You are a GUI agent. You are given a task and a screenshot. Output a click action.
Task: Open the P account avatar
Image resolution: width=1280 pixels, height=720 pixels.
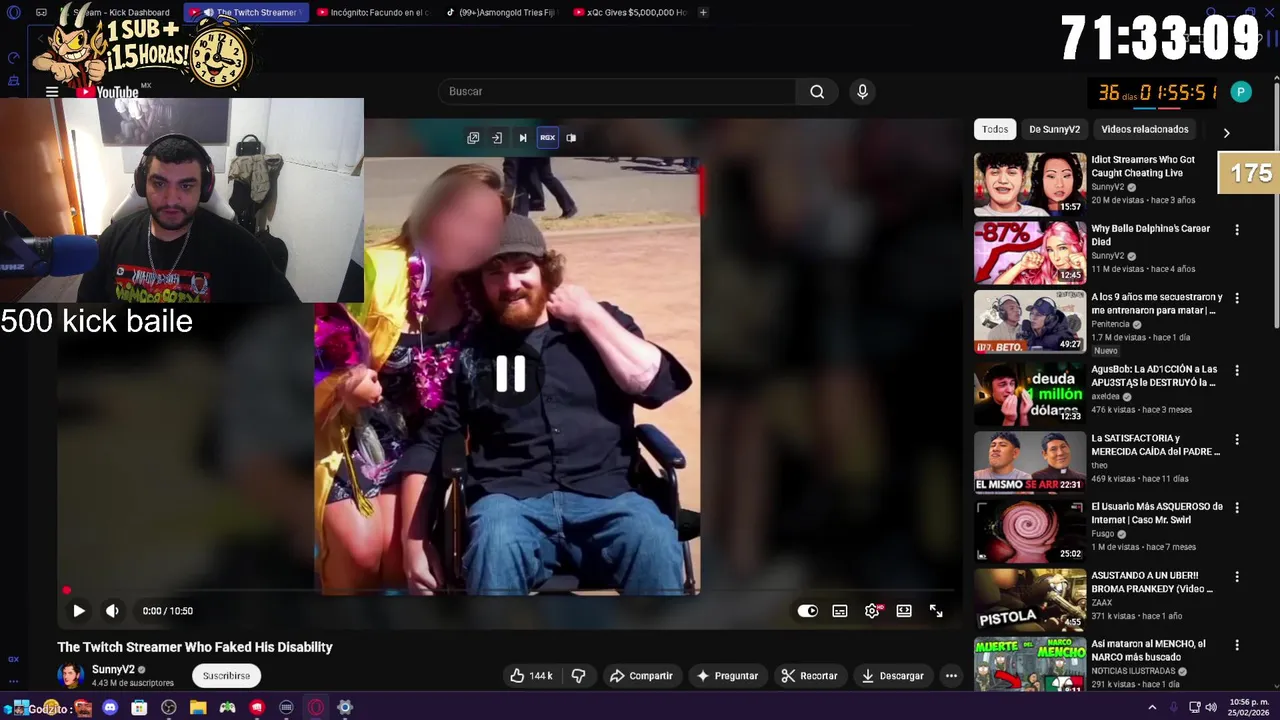1241,92
